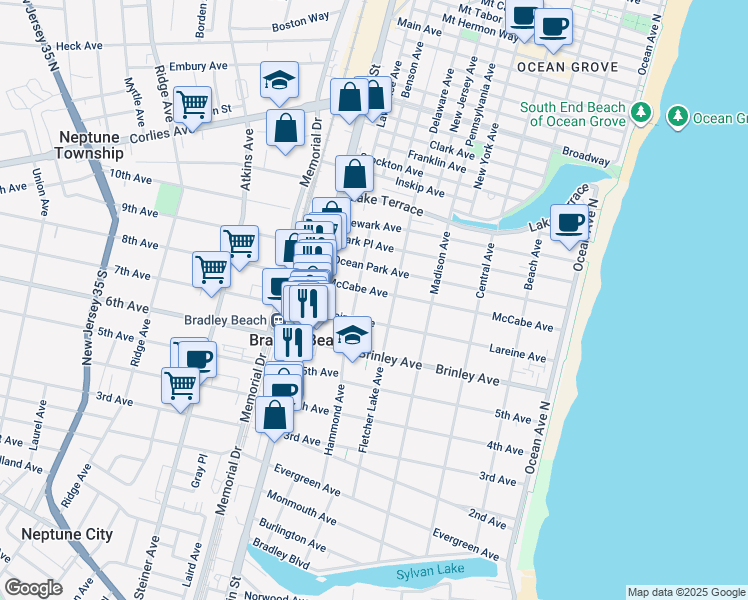Click the 'Embury Ave' street label
Screen dimensions: 748x600
point(198,66)
